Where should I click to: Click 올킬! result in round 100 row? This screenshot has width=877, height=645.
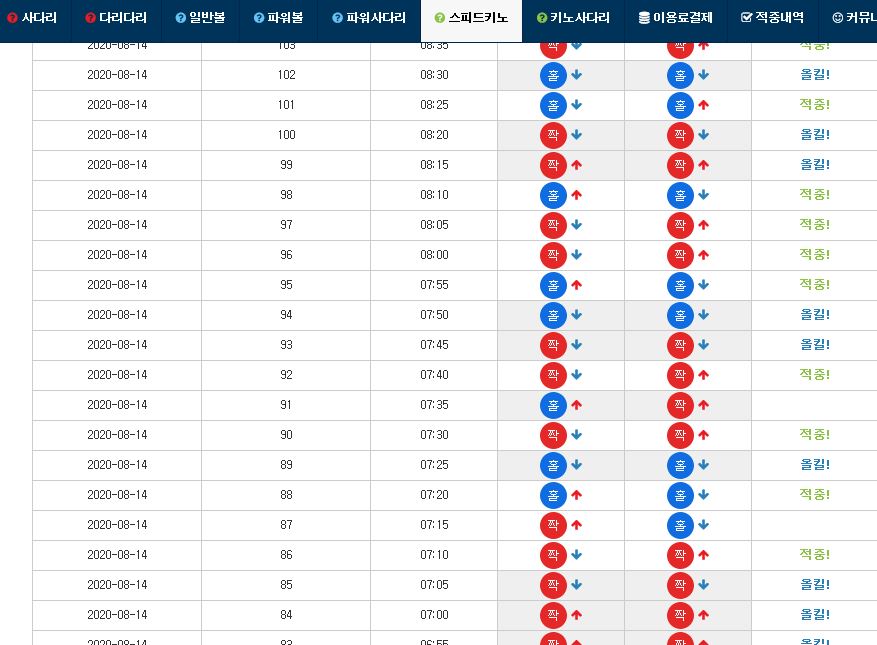click(815, 135)
